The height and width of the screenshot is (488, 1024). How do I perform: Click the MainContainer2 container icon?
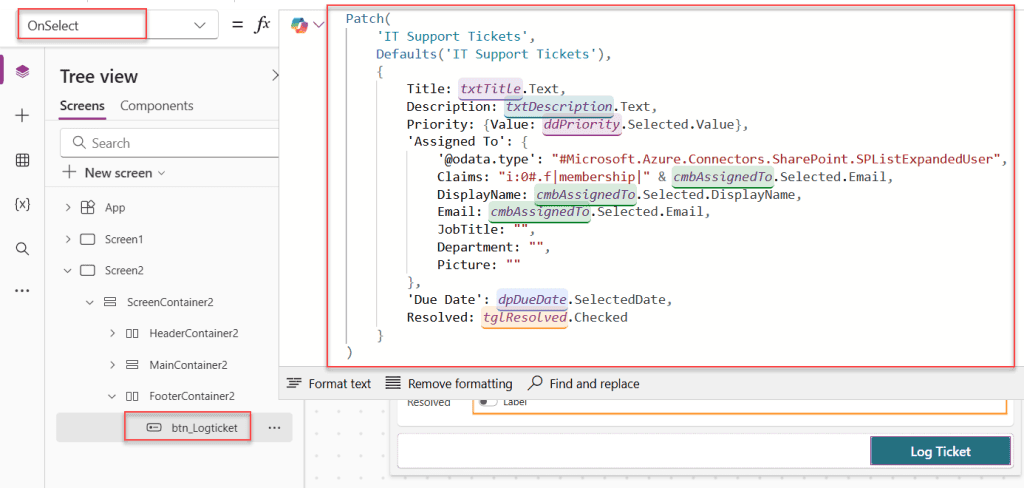tap(131, 365)
